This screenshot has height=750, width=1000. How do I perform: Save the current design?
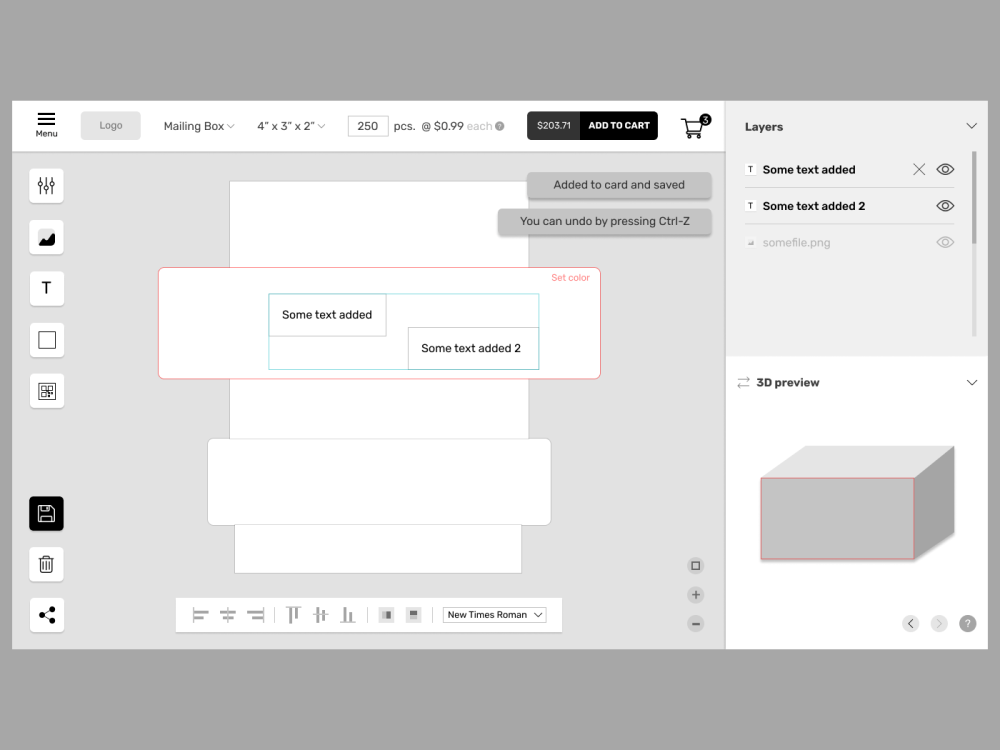[46, 513]
